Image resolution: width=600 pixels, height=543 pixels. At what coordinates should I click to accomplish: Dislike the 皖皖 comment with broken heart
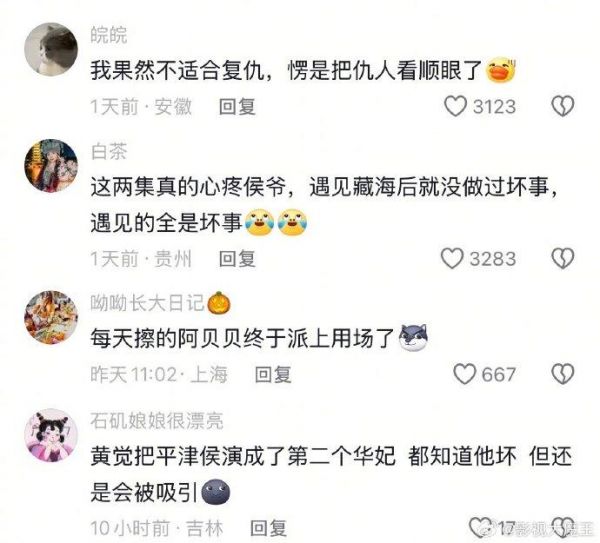coord(562,106)
